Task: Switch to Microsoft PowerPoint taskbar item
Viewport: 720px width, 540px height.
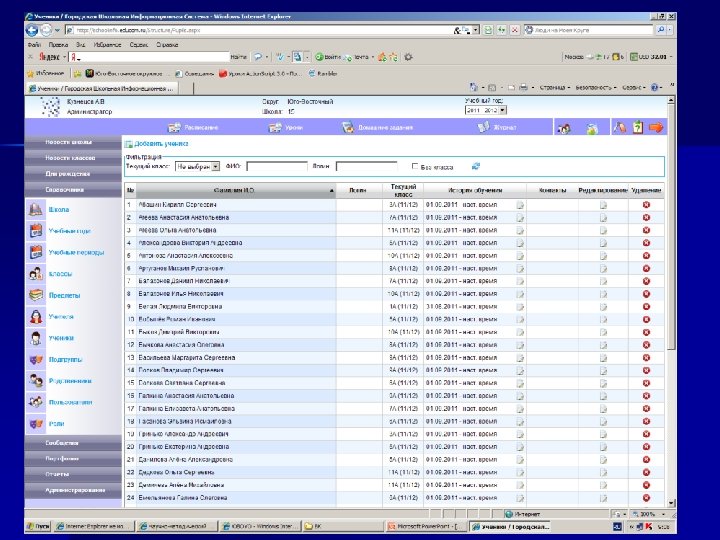Action: [x=426, y=526]
